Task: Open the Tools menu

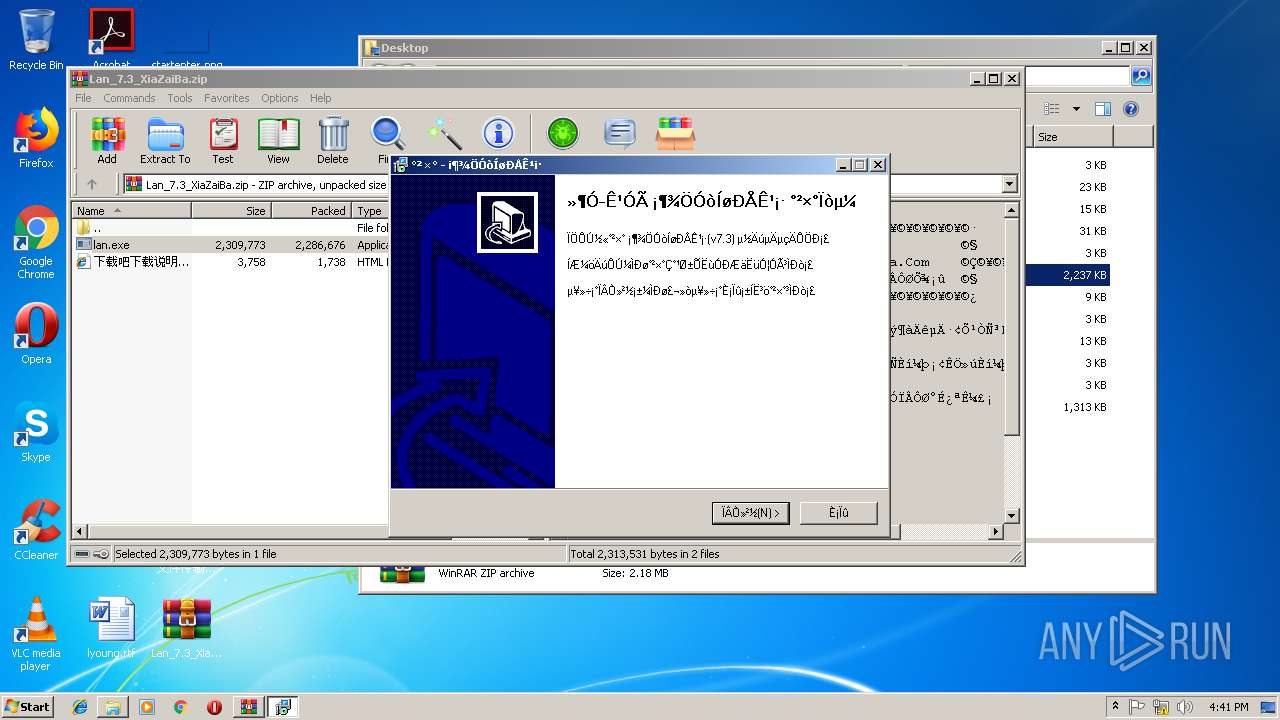Action: click(x=180, y=98)
